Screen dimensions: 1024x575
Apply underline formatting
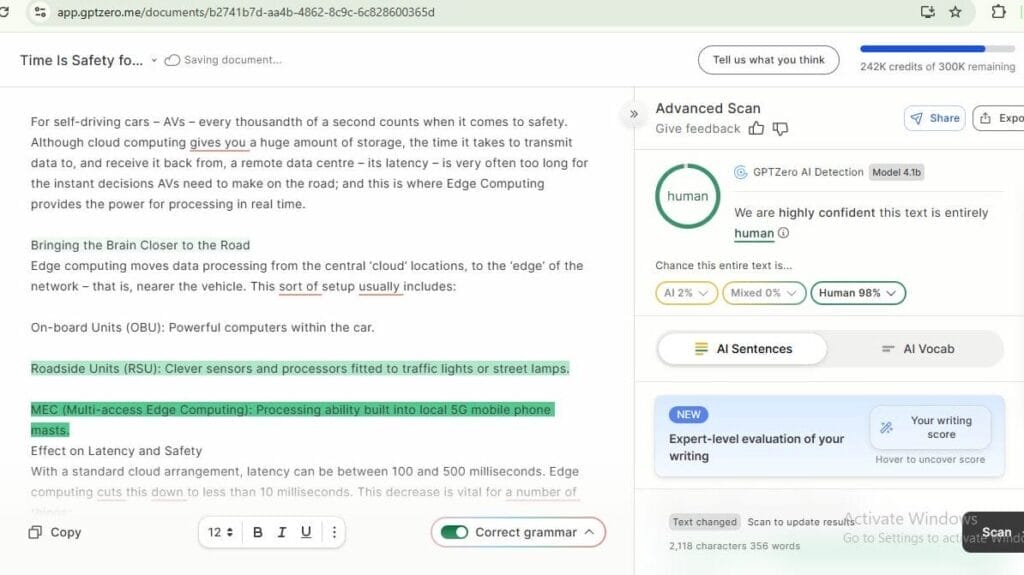click(306, 532)
